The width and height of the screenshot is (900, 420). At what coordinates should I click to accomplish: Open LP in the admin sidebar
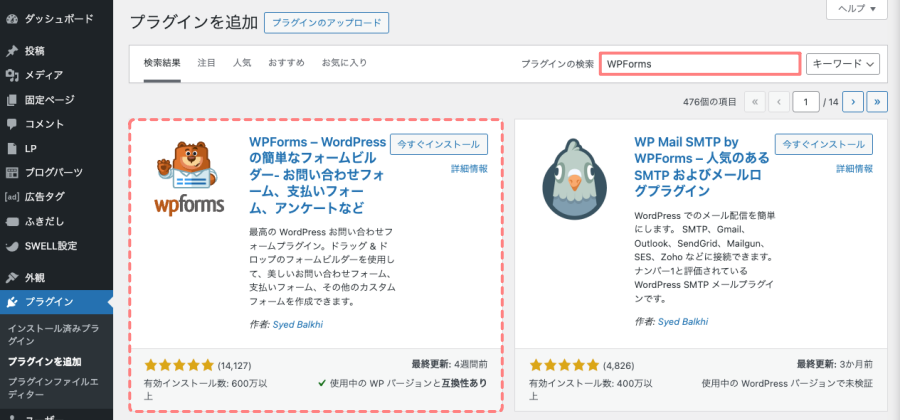[x=30, y=149]
